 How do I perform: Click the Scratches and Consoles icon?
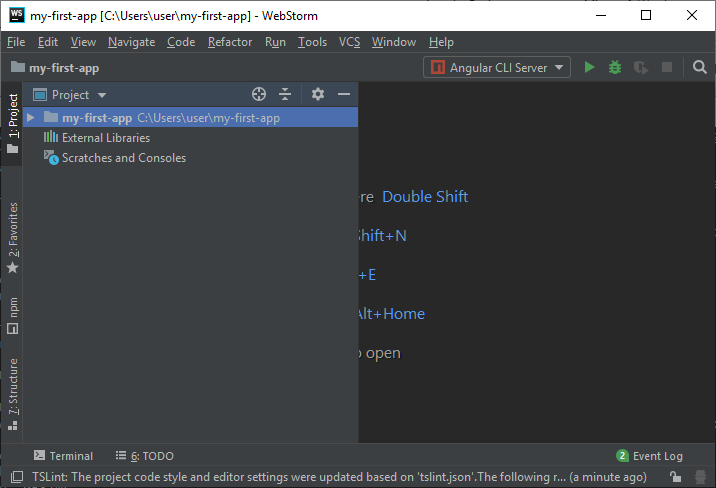click(x=51, y=157)
